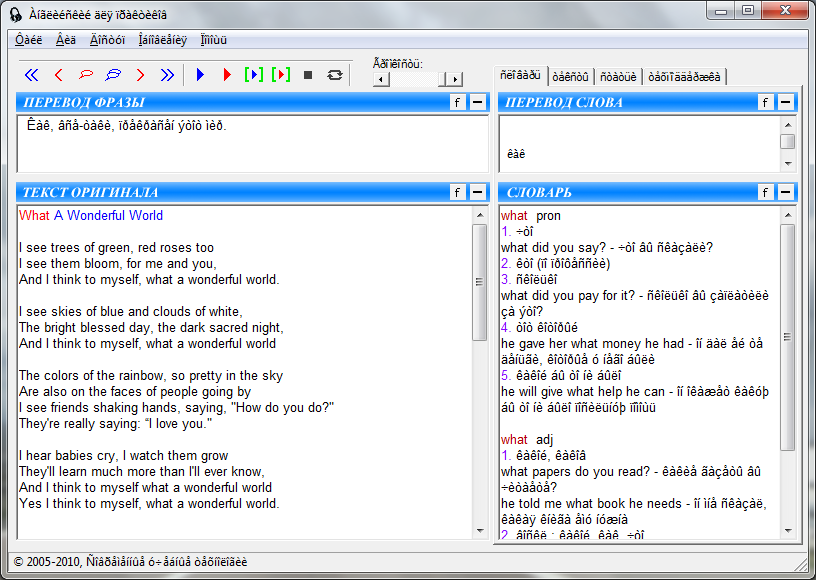The image size is (819, 580).
Task: Click line 'They'll learn much more than I'll ever know,'
Action: (142, 472)
